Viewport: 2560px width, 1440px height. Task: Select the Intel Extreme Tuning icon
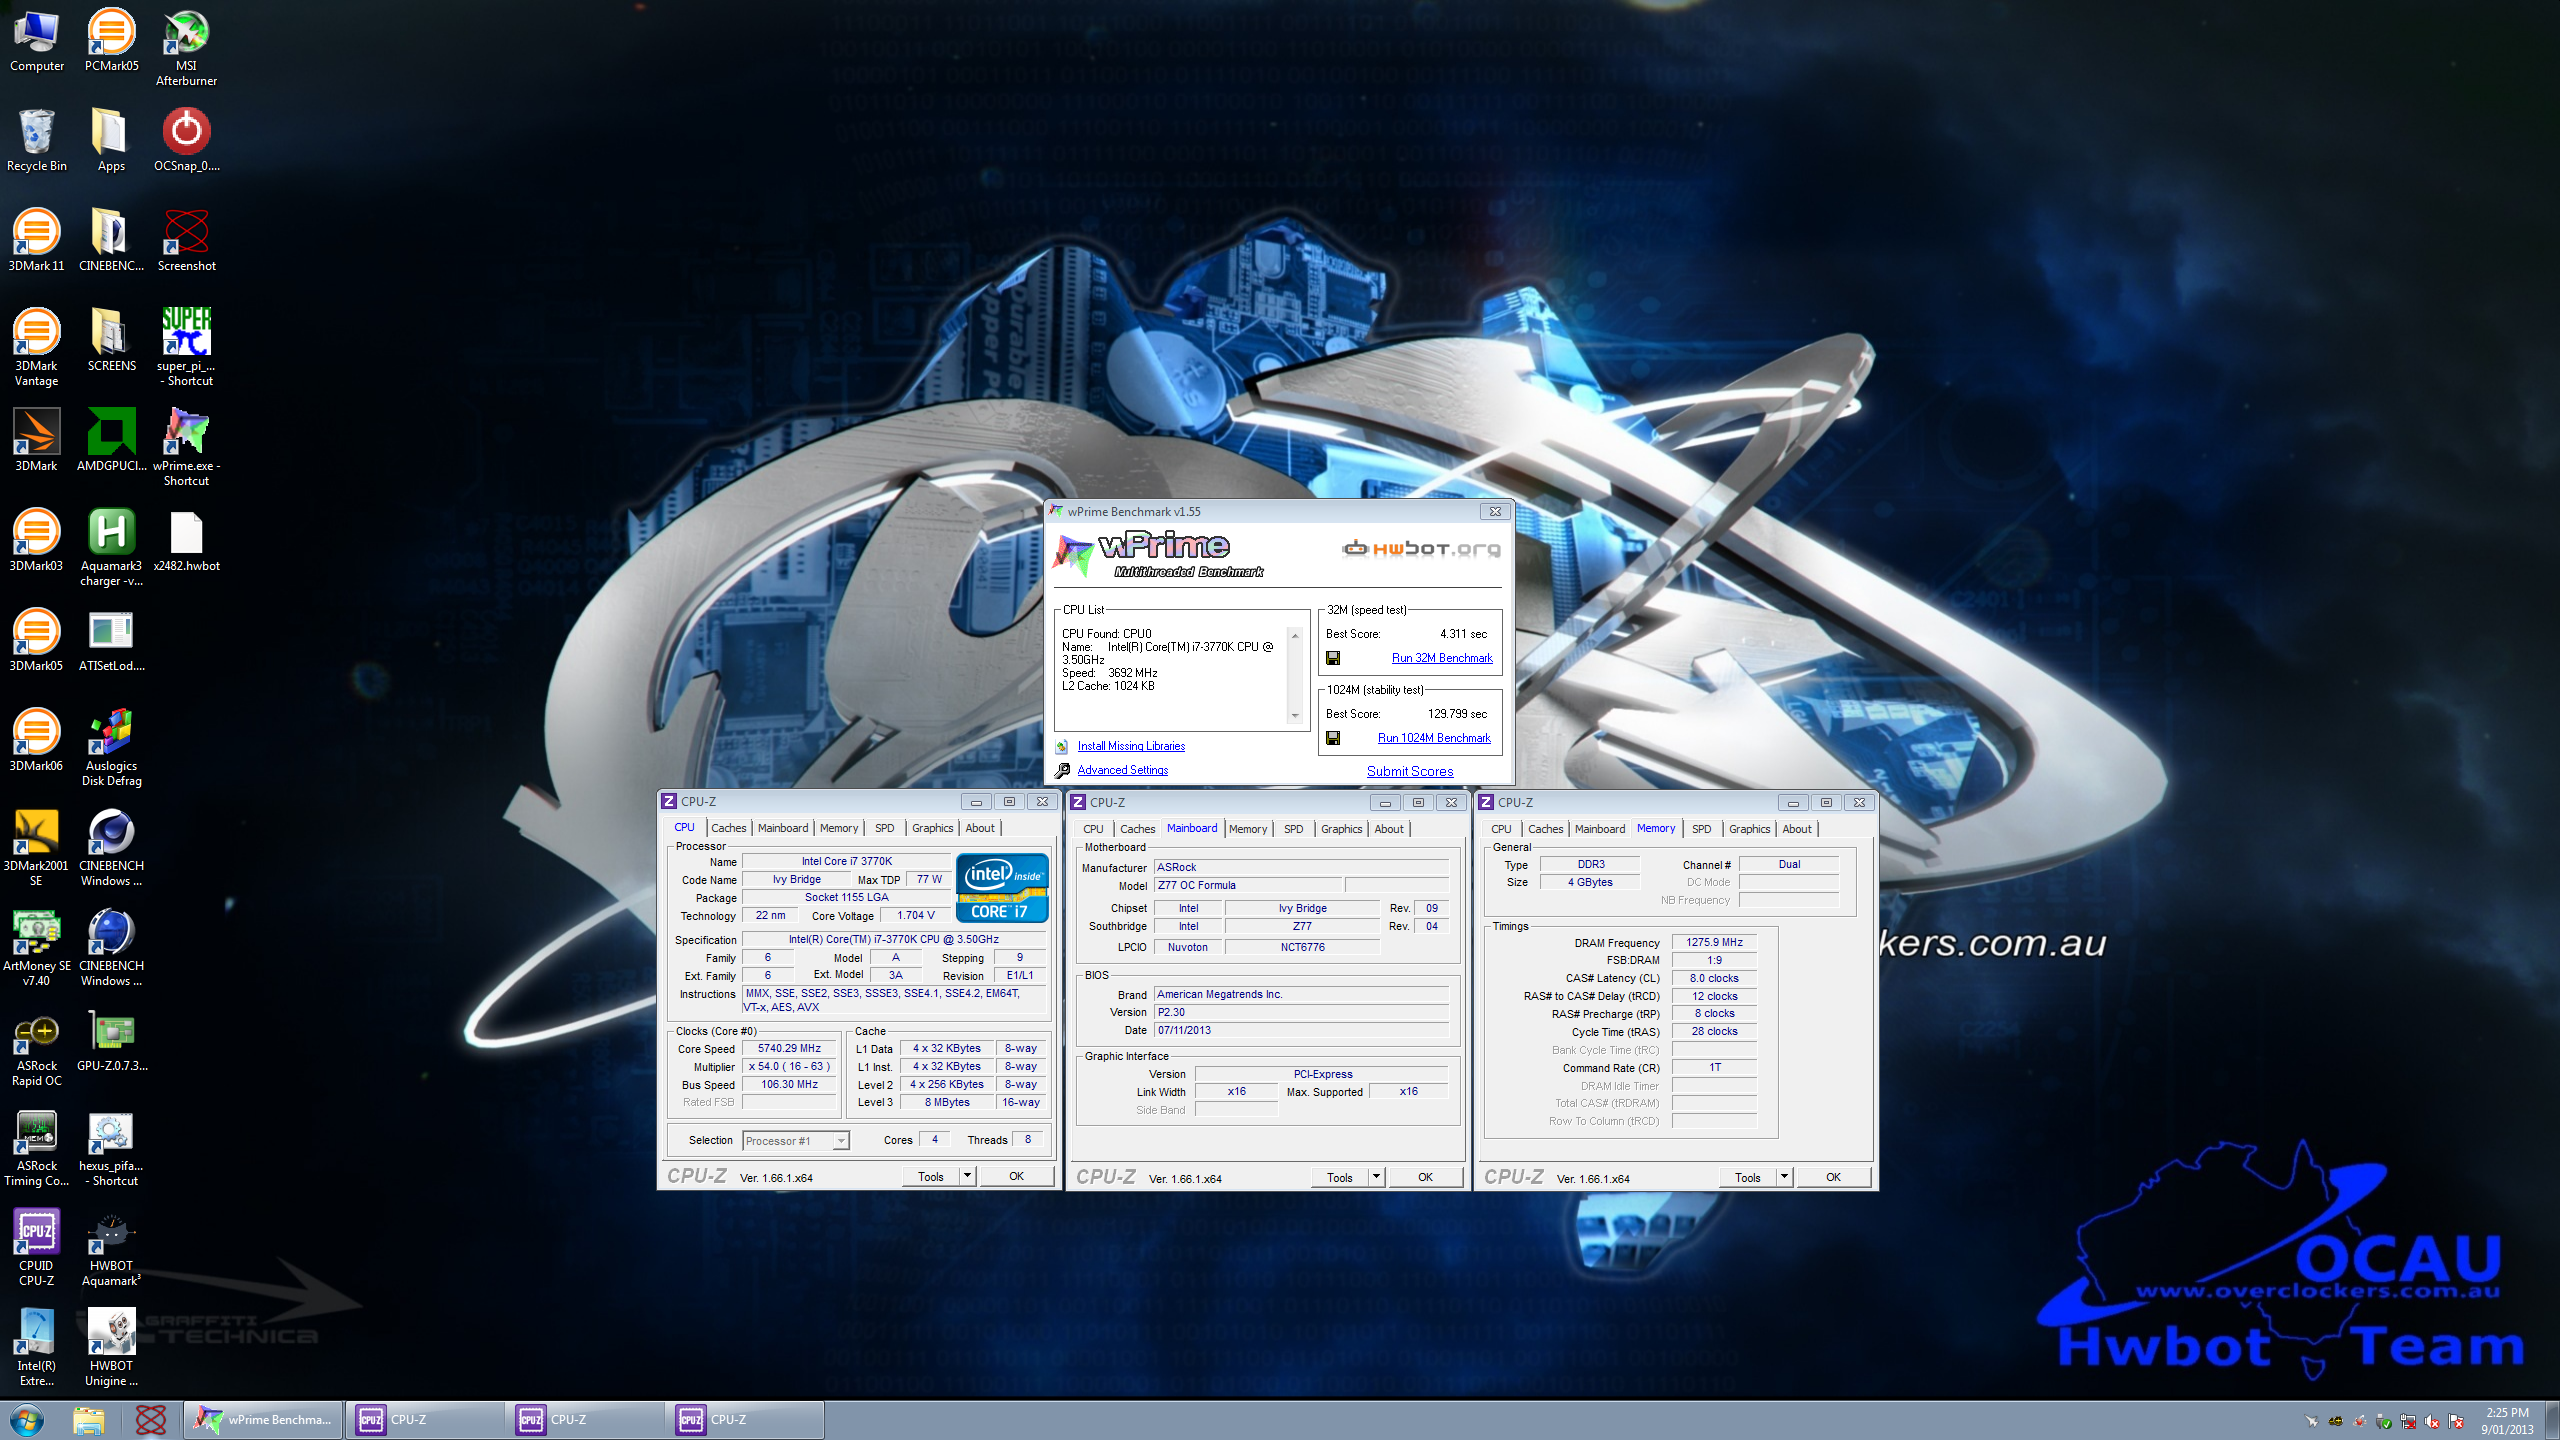tap(36, 1348)
